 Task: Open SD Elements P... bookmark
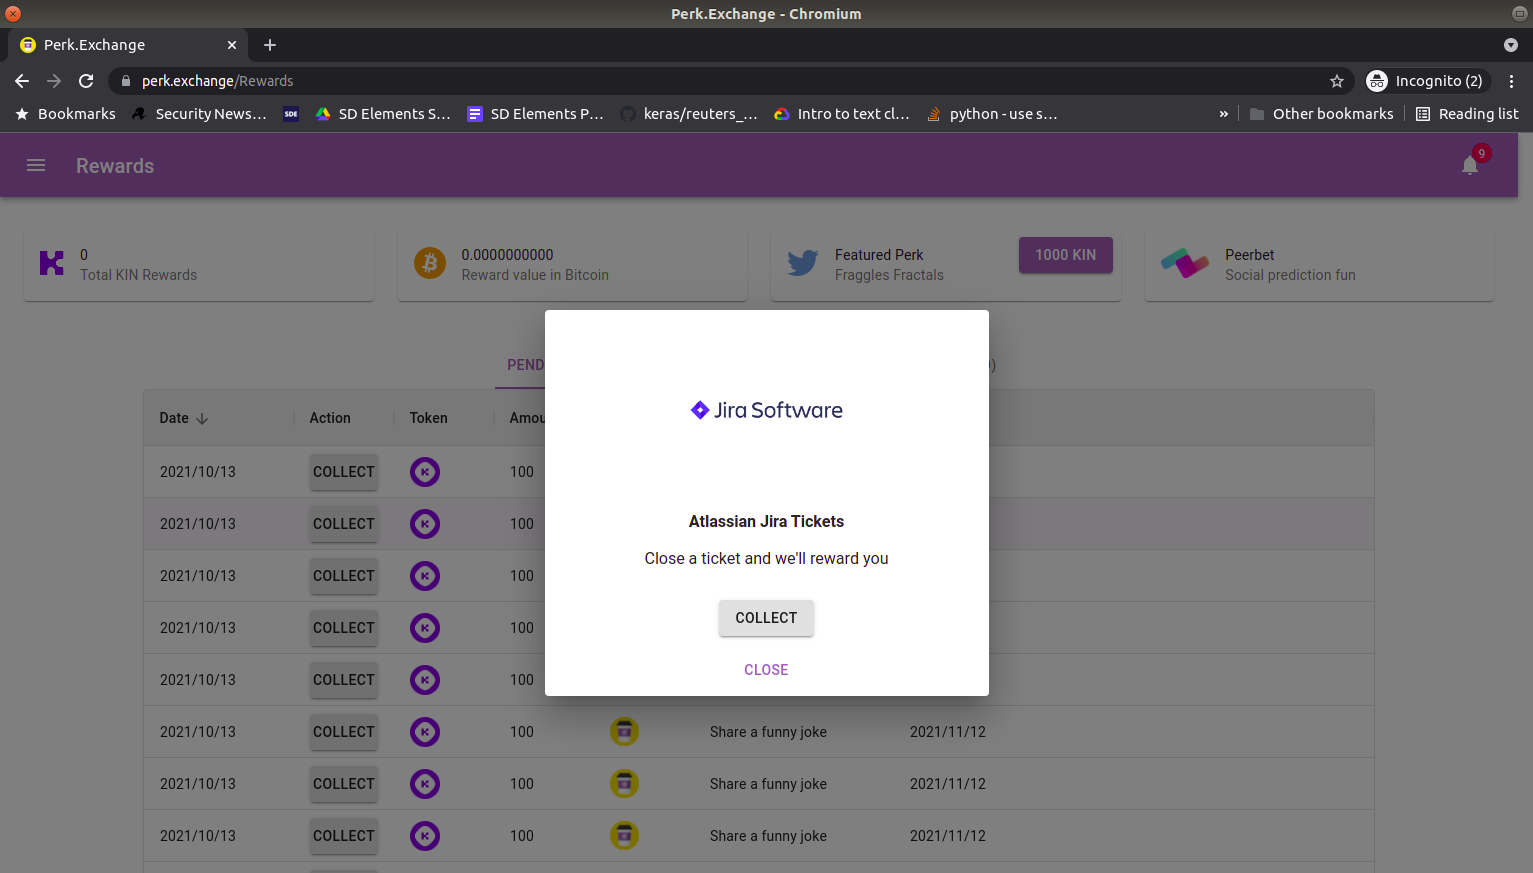coord(536,114)
